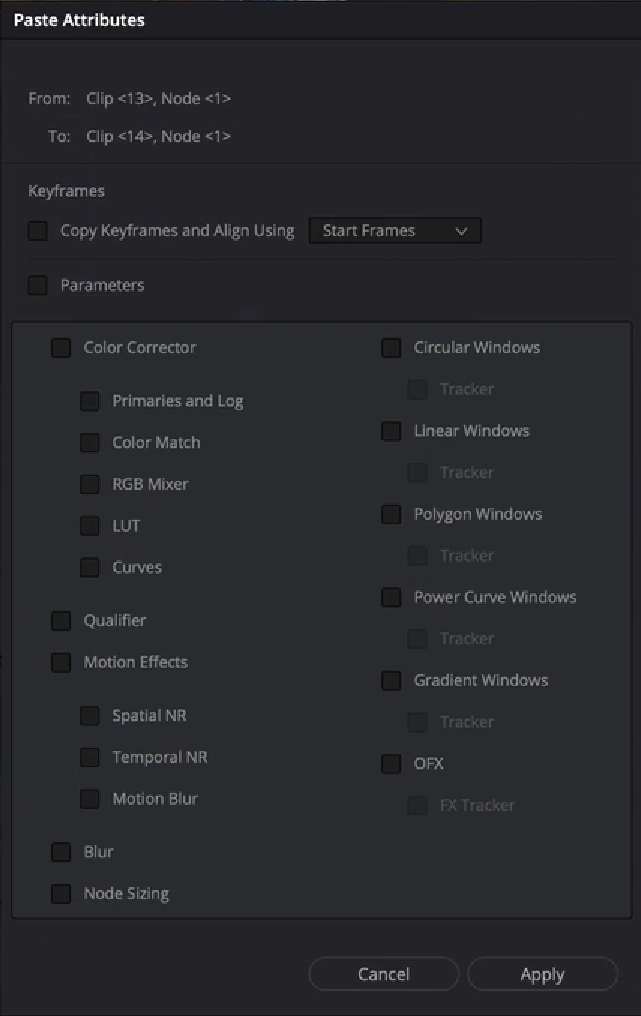Open the Start Frames dropdown
This screenshot has width=641, height=1016.
[395, 231]
